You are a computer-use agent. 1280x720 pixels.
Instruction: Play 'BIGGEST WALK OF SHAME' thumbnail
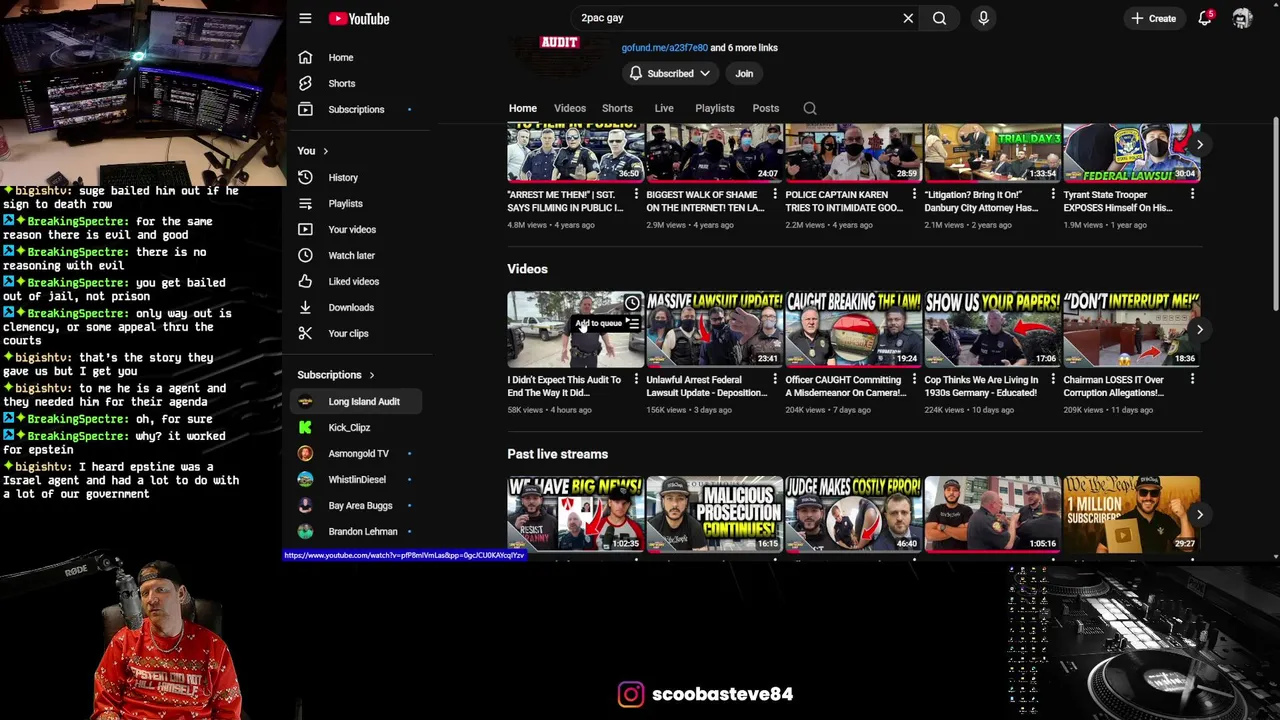pos(714,153)
